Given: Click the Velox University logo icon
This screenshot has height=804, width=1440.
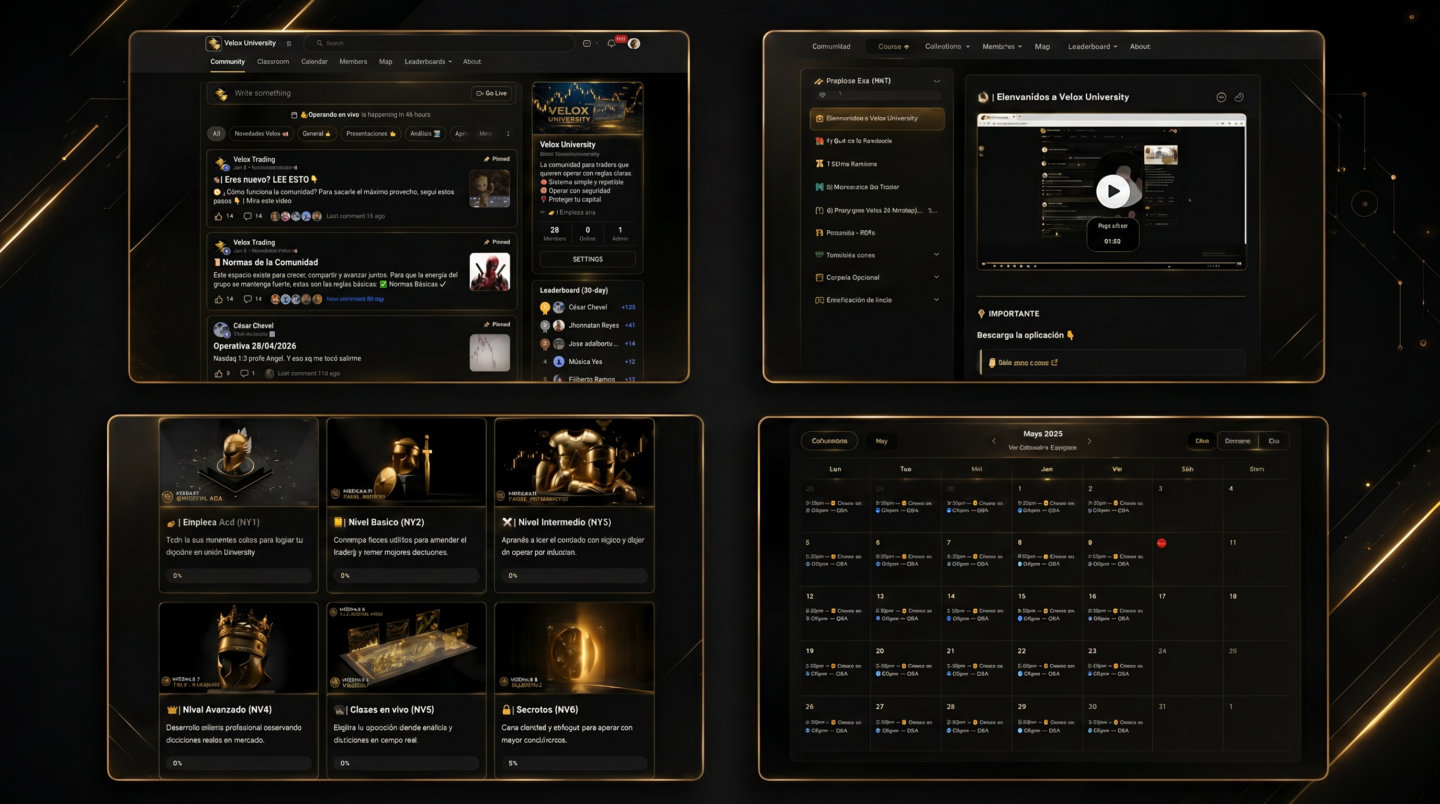Looking at the screenshot, I should [x=213, y=44].
